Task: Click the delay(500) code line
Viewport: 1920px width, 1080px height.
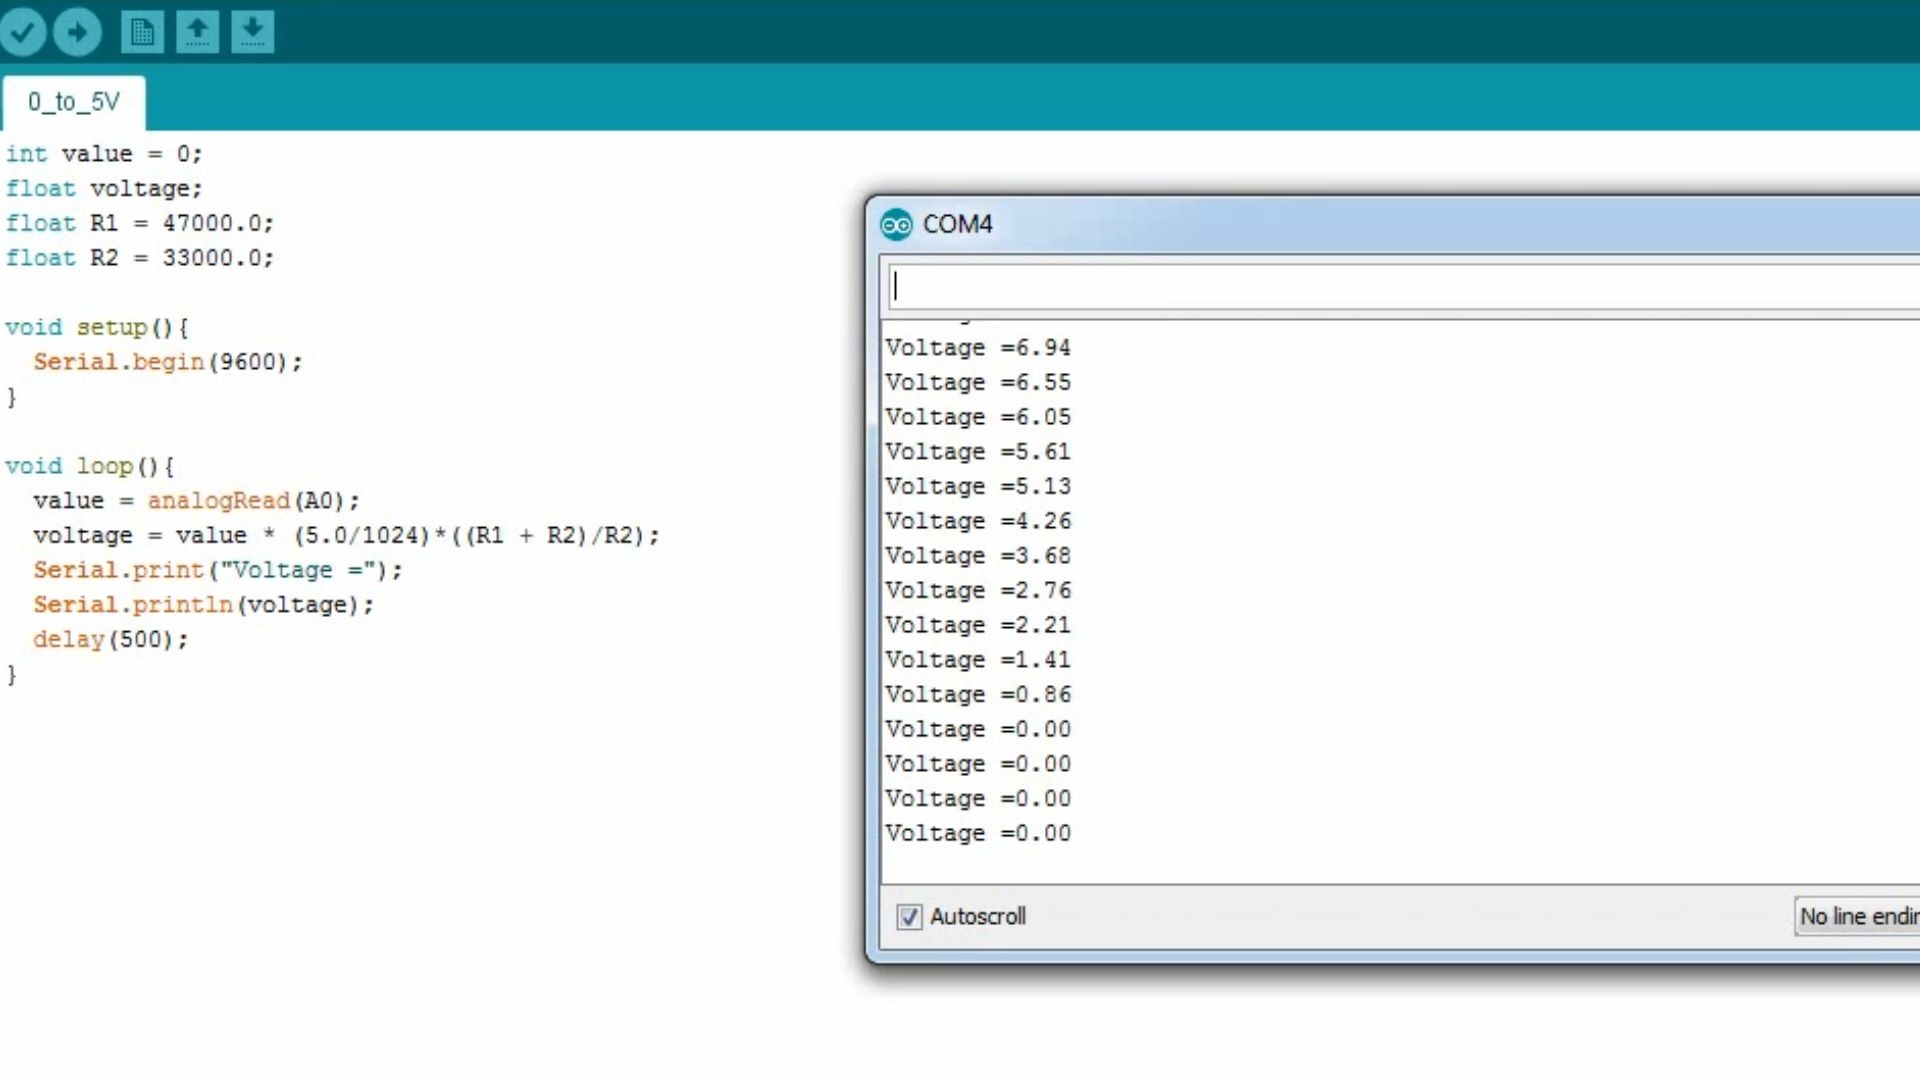Action: 110,640
